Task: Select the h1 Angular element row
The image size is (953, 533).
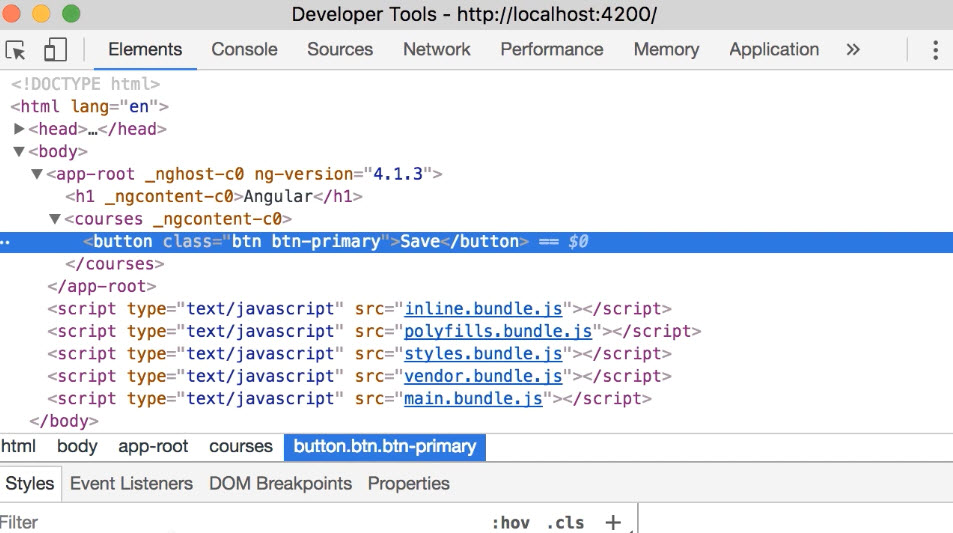Action: (x=213, y=197)
